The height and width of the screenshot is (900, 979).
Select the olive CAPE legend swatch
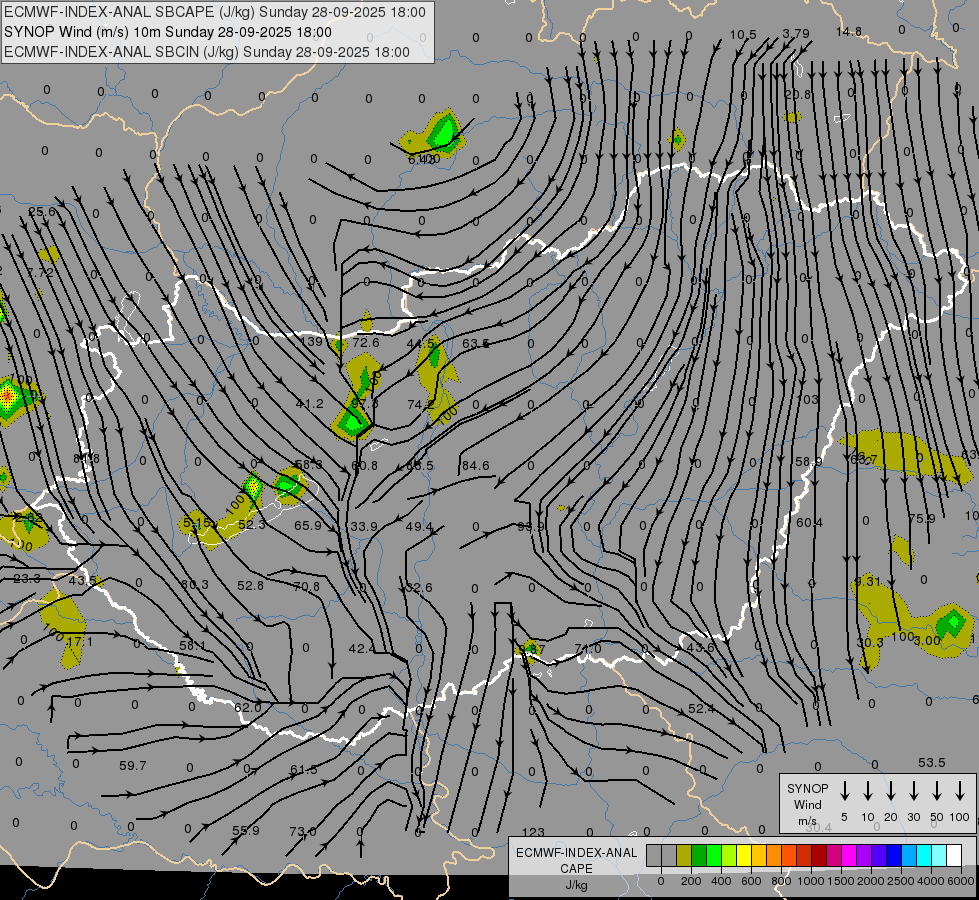click(684, 856)
